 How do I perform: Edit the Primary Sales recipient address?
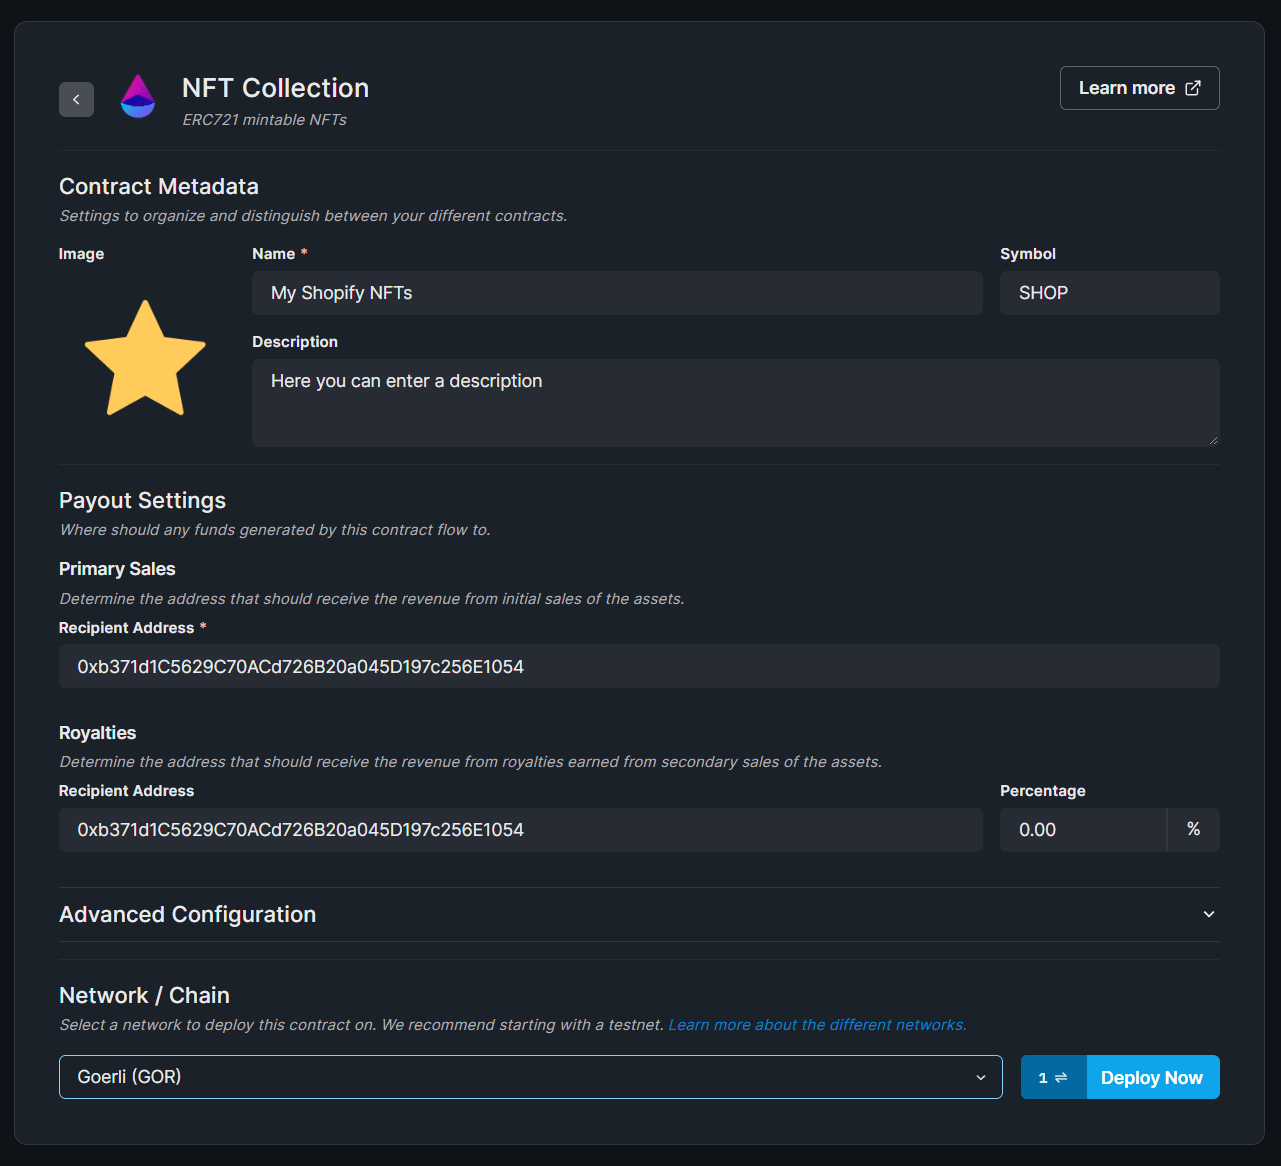(x=639, y=666)
